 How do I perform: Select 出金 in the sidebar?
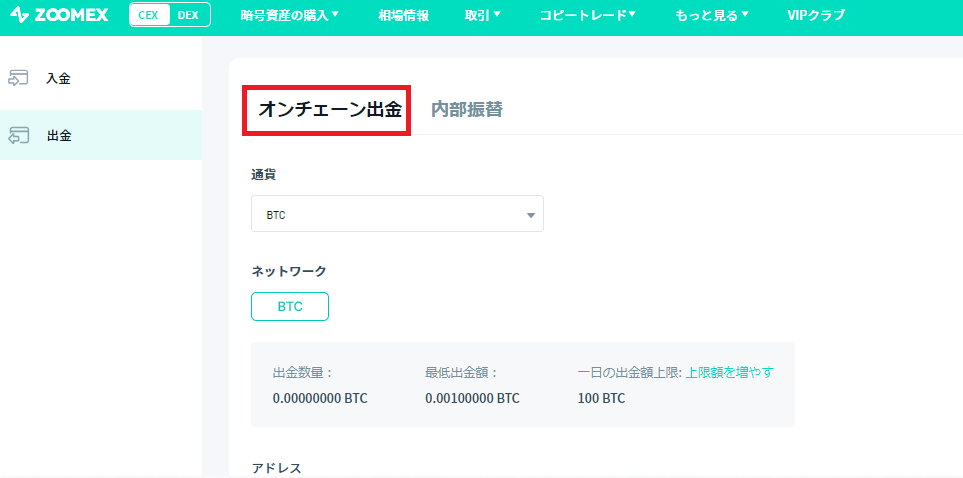pos(59,136)
